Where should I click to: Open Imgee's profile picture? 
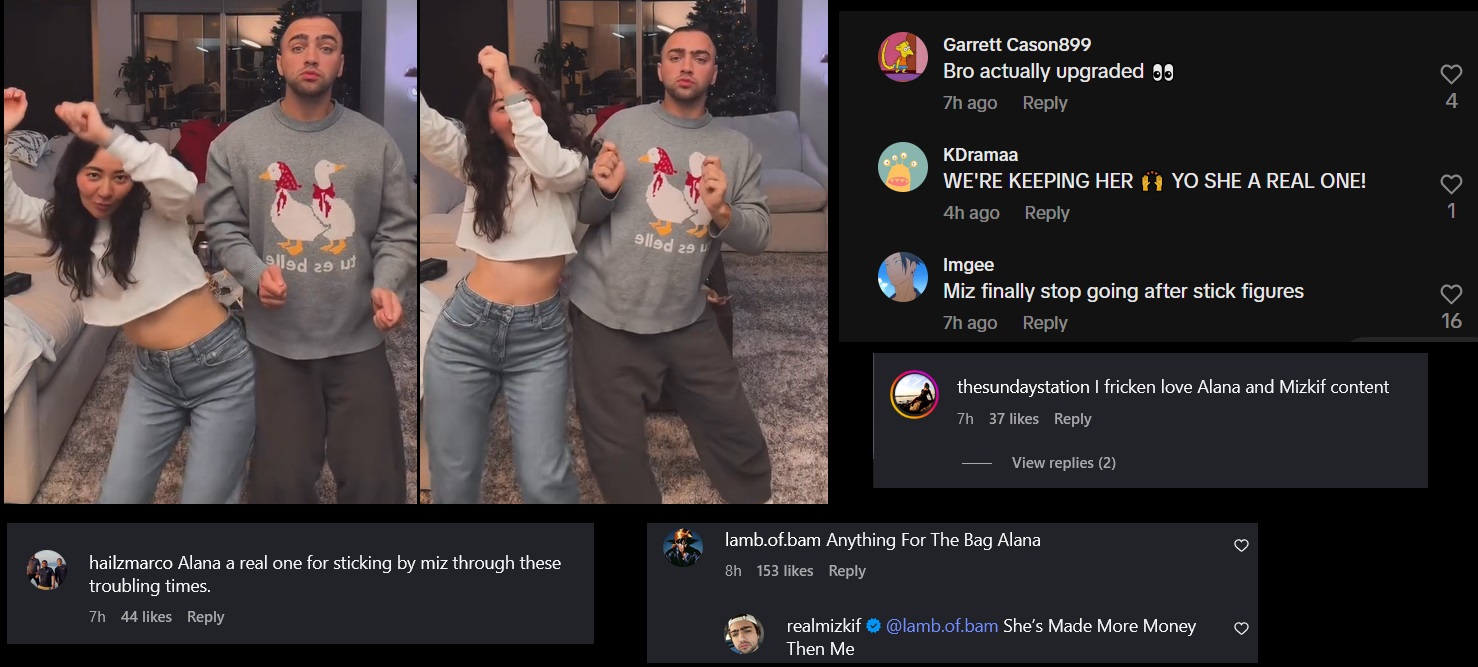click(x=903, y=277)
